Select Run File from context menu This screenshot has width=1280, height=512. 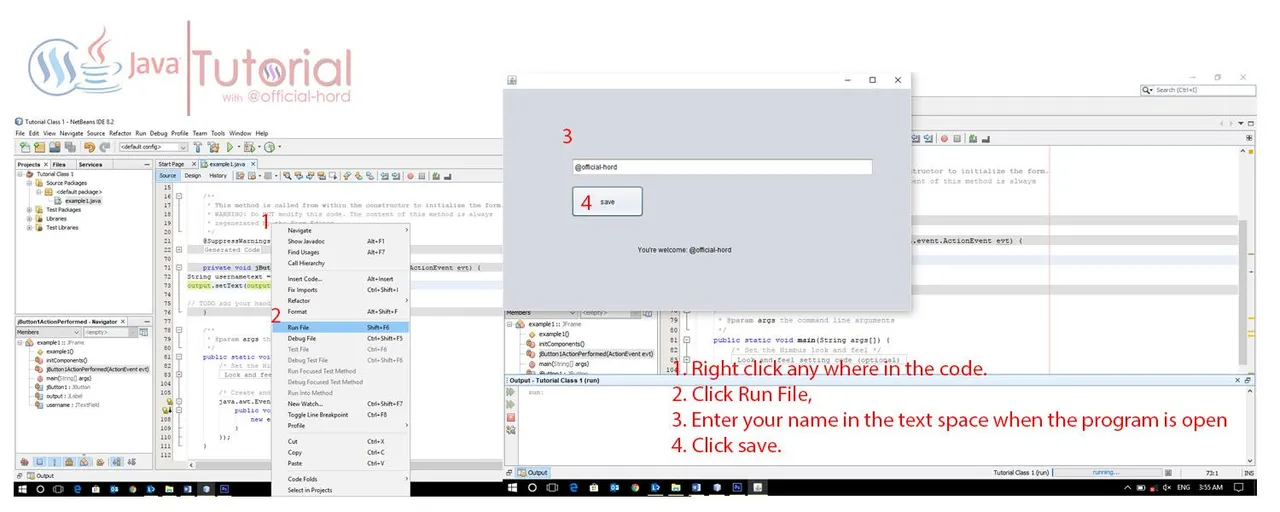coord(341,327)
